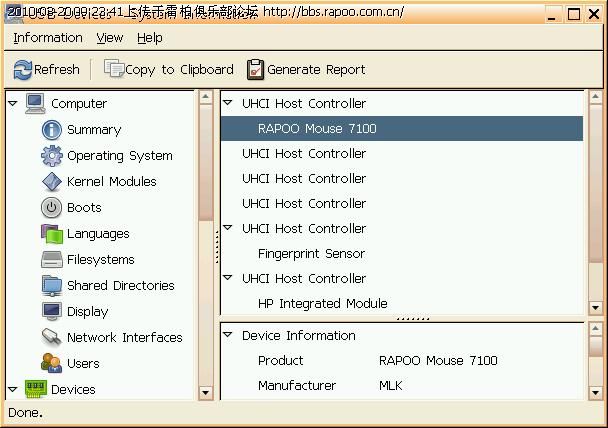Click the Manufacturer value MLK

[x=390, y=386]
